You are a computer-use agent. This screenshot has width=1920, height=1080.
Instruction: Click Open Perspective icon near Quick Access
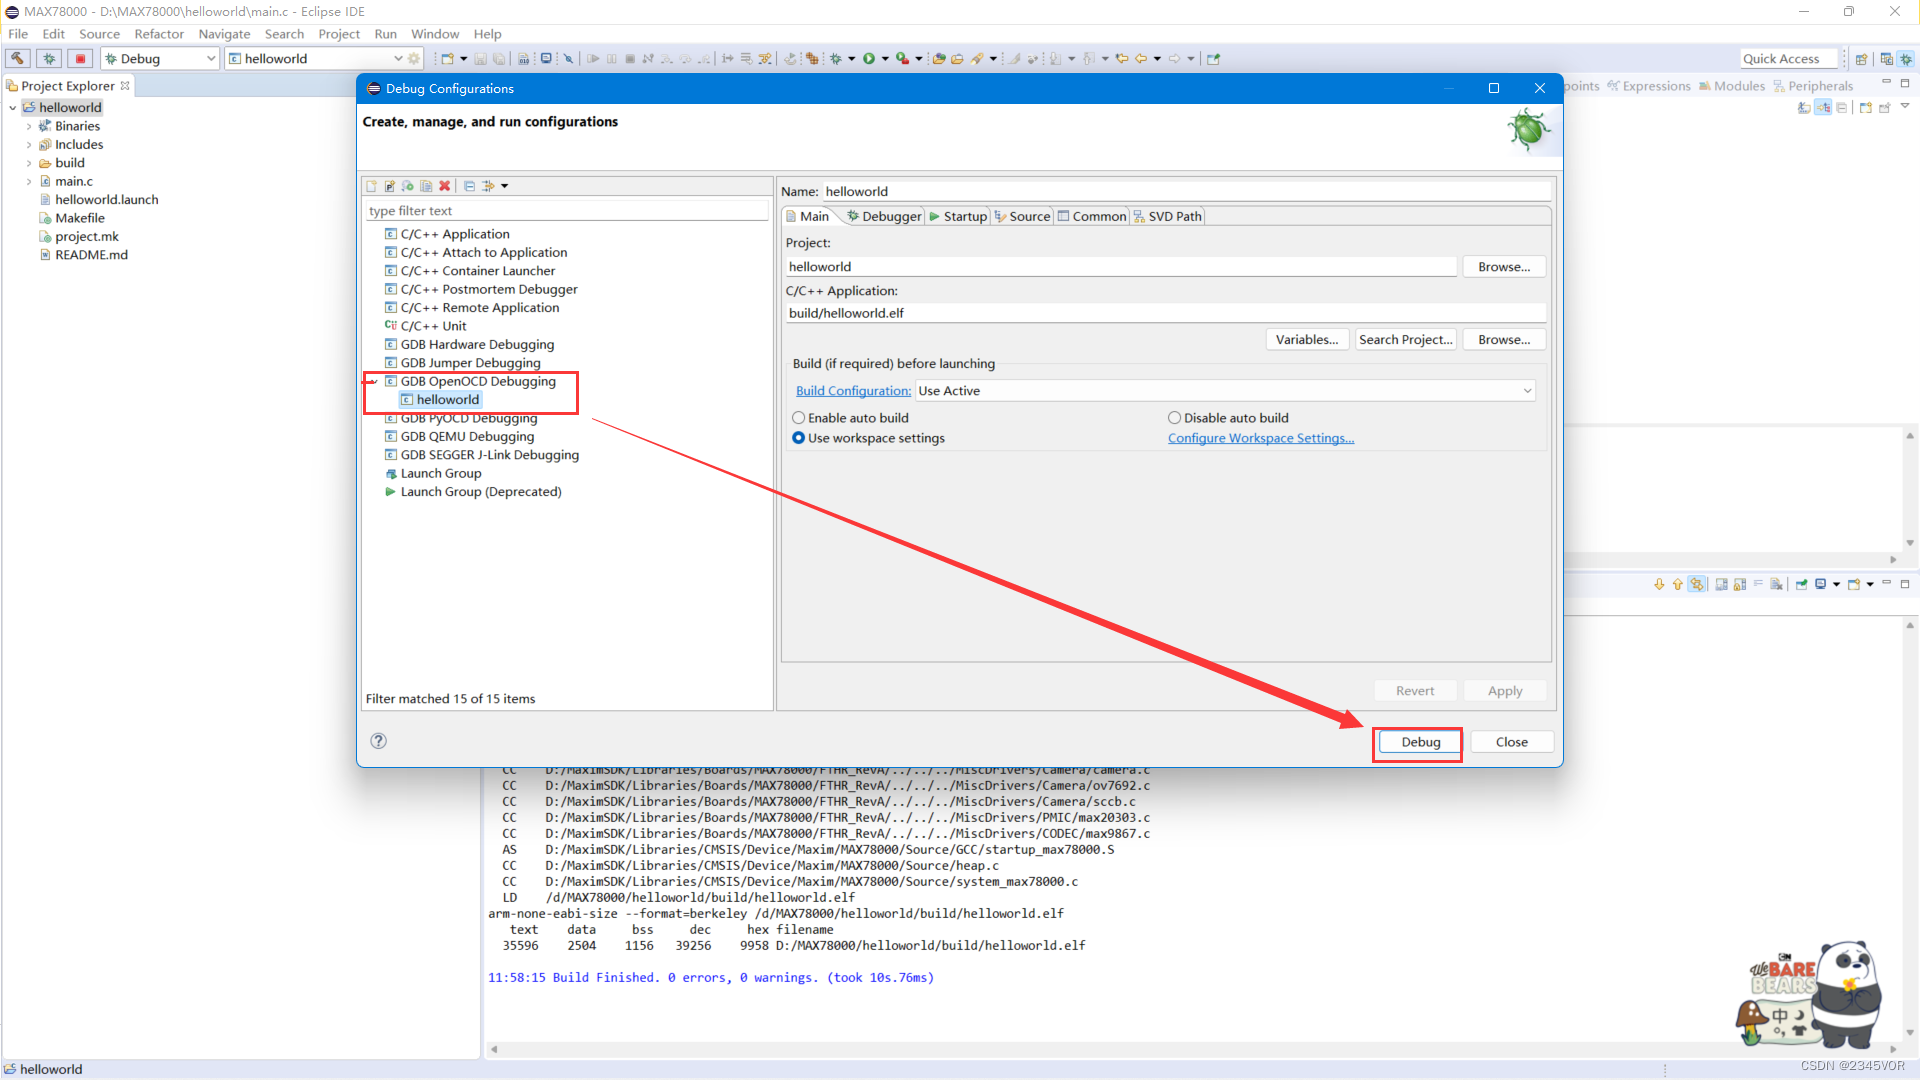1861,58
